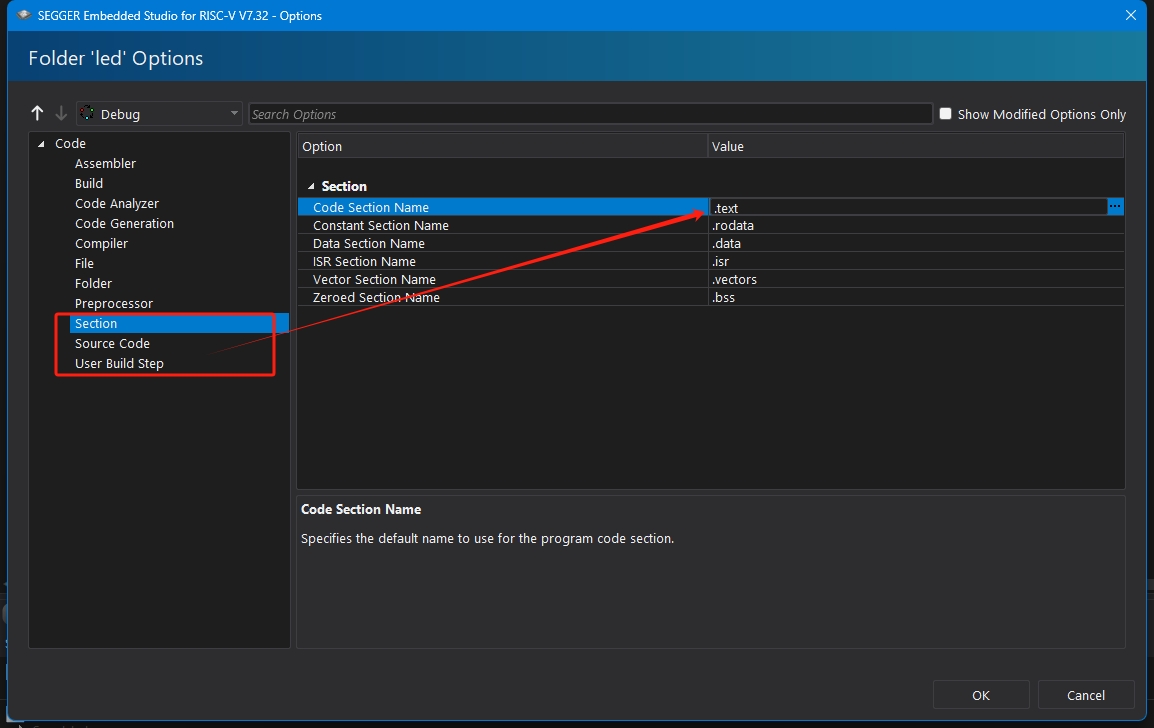Select File in the options tree
Screen dimensions: 1154x728
(85, 264)
